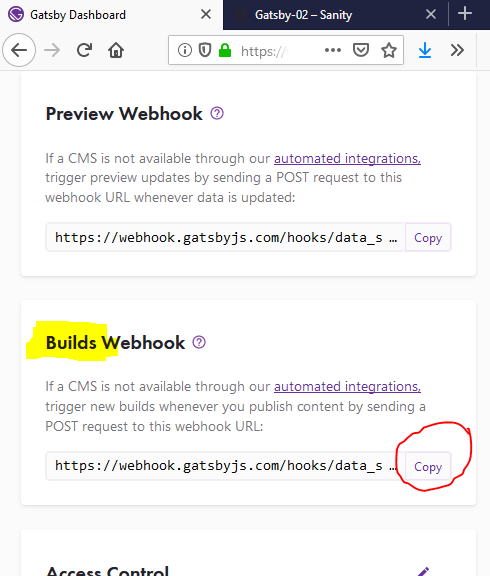490x576 pixels.
Task: Open the downloads arrow icon
Action: [x=425, y=50]
